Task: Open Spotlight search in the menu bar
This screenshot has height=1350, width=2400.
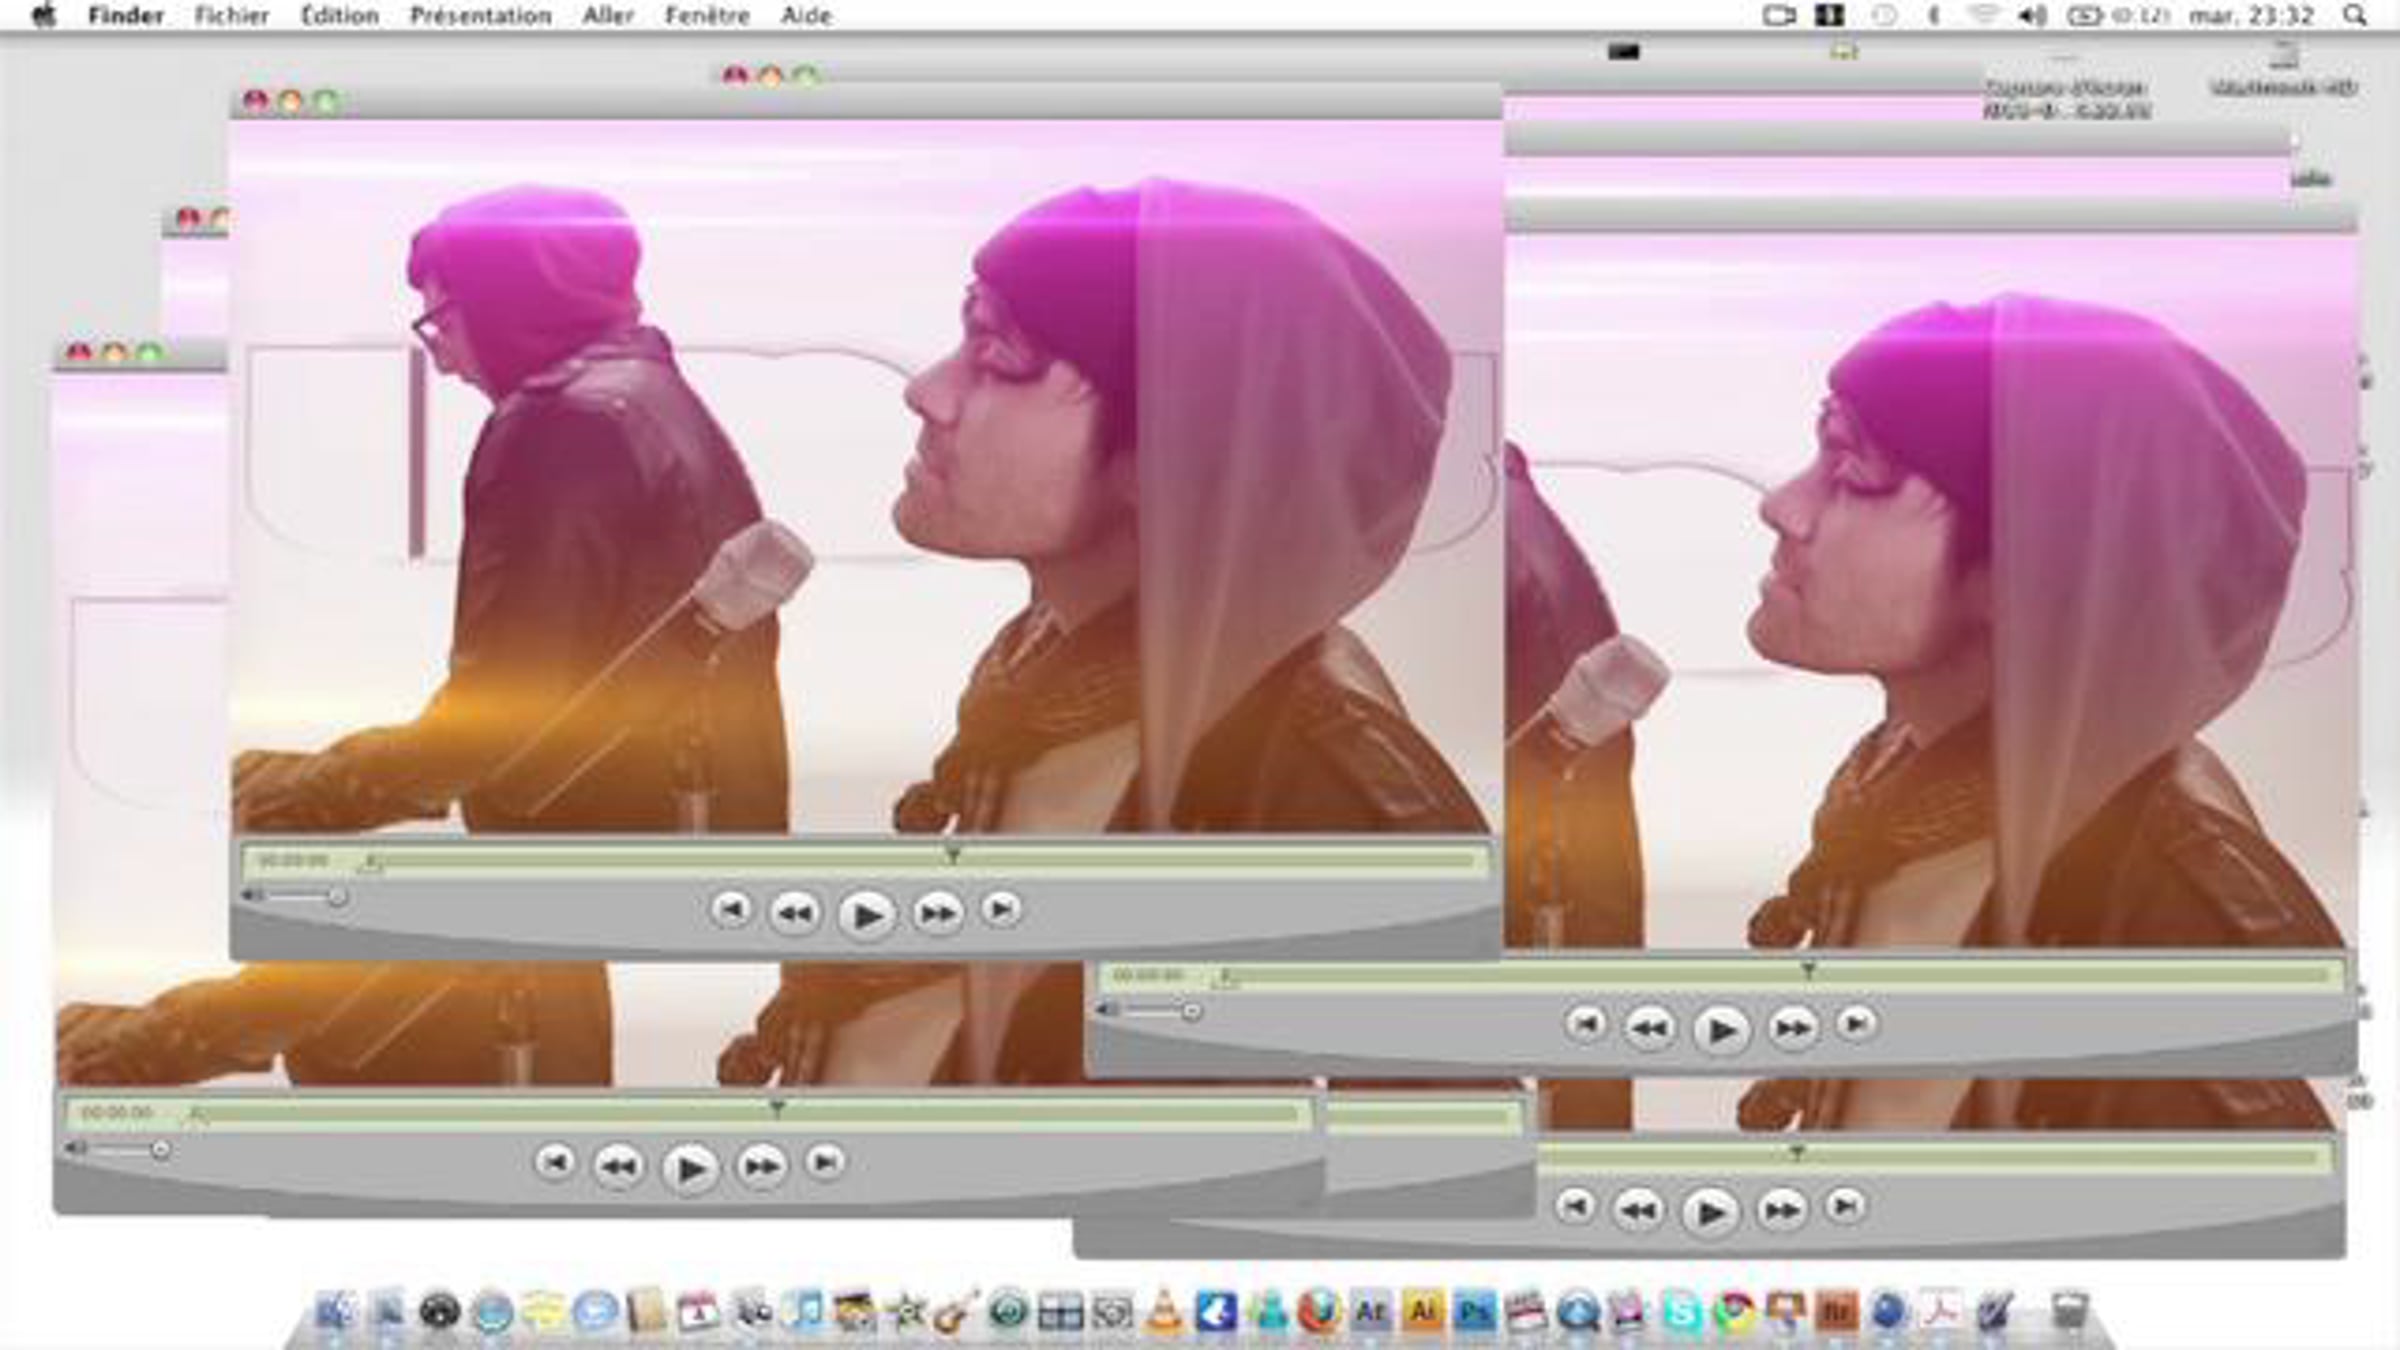Action: tap(2355, 16)
